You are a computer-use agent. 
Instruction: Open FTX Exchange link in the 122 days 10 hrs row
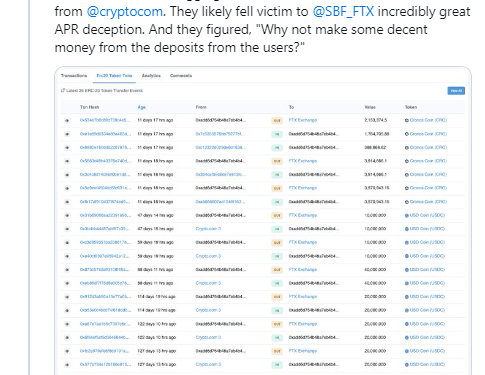(x=303, y=324)
